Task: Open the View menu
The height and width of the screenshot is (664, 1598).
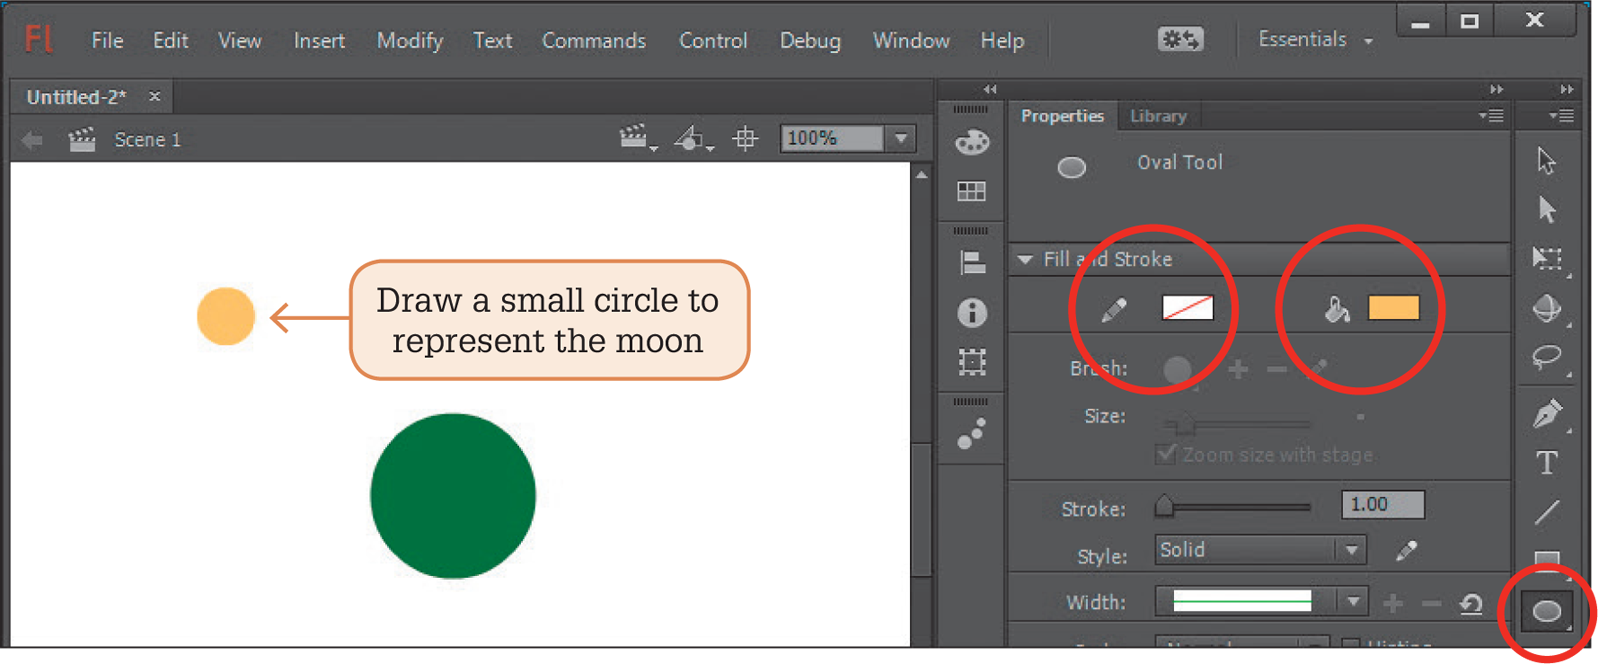Action: click(x=240, y=41)
